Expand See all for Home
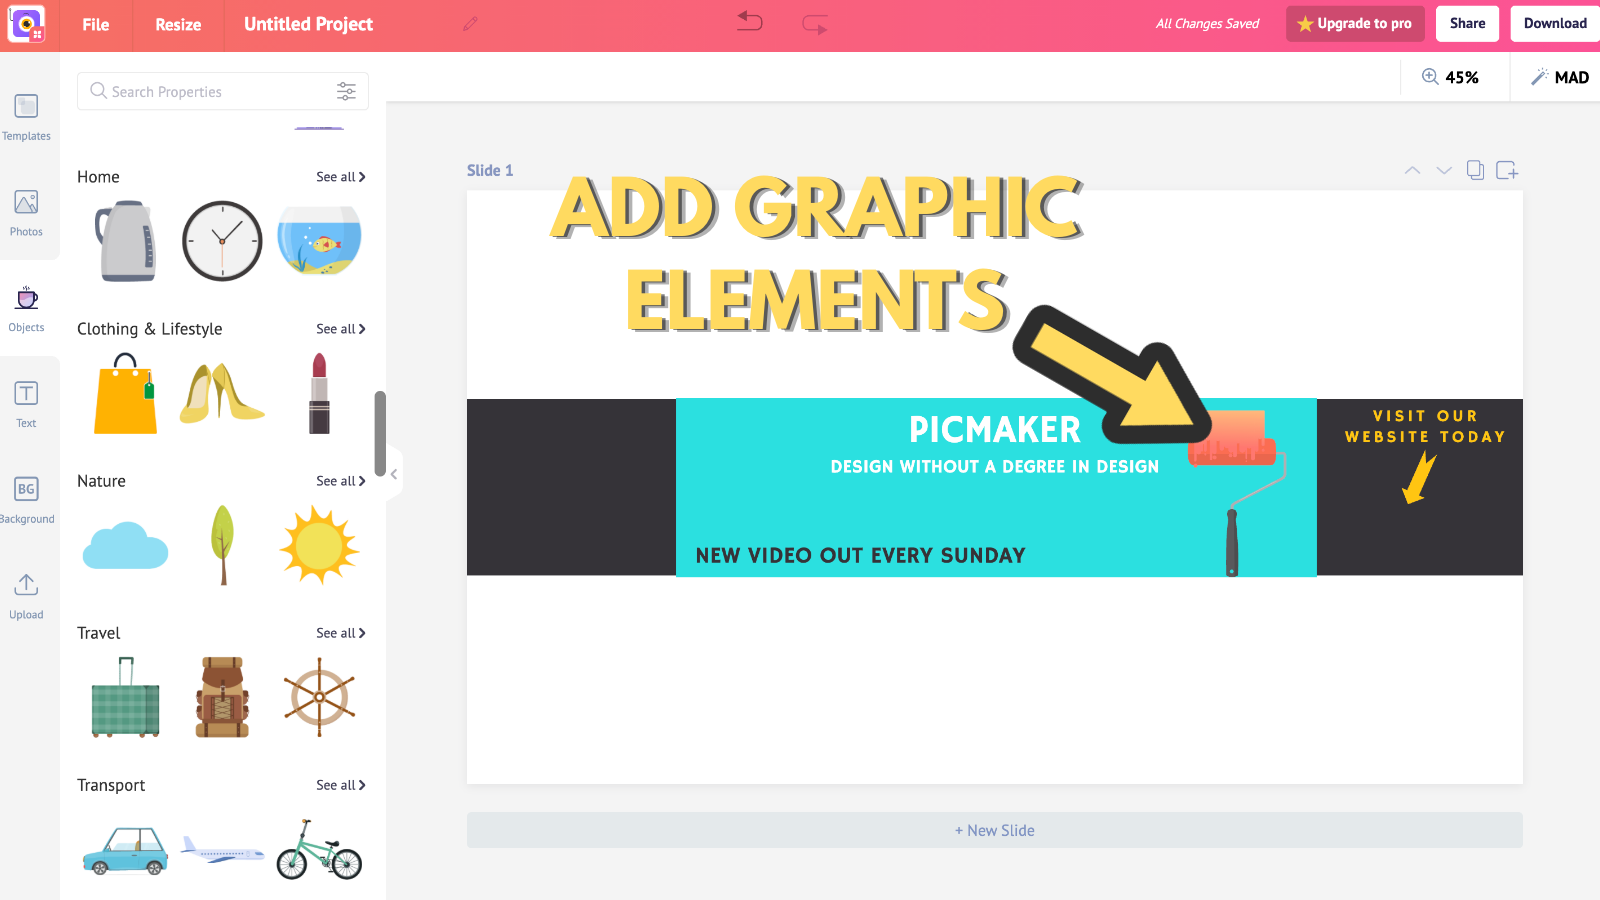Viewport: 1600px width, 900px height. 341,177
